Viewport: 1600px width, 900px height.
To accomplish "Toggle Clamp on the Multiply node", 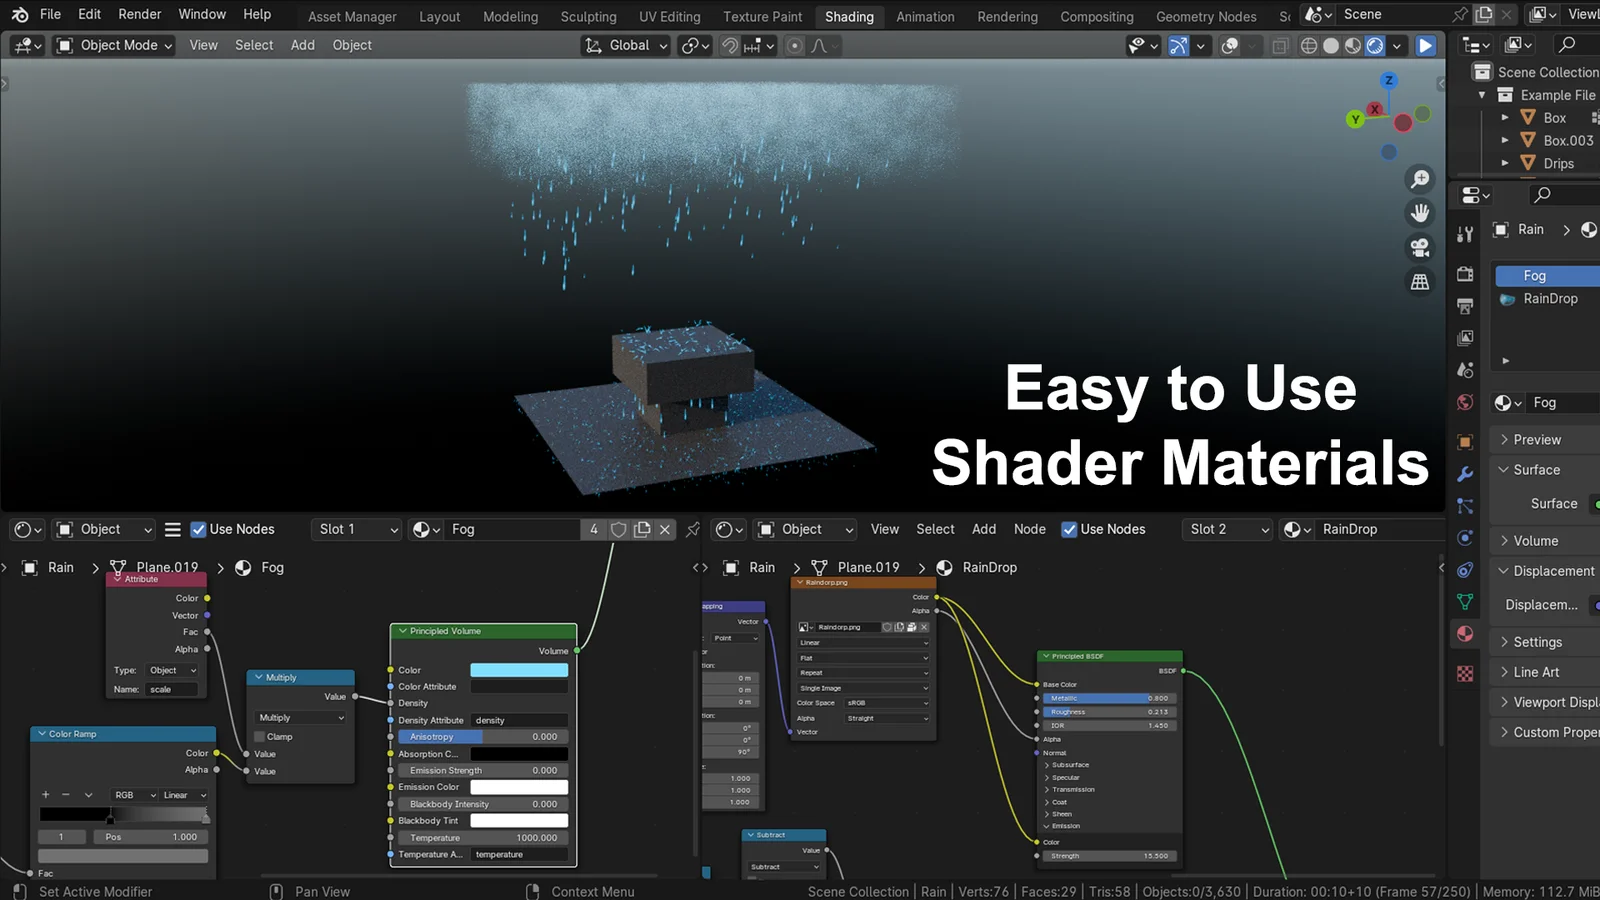I will 259,737.
